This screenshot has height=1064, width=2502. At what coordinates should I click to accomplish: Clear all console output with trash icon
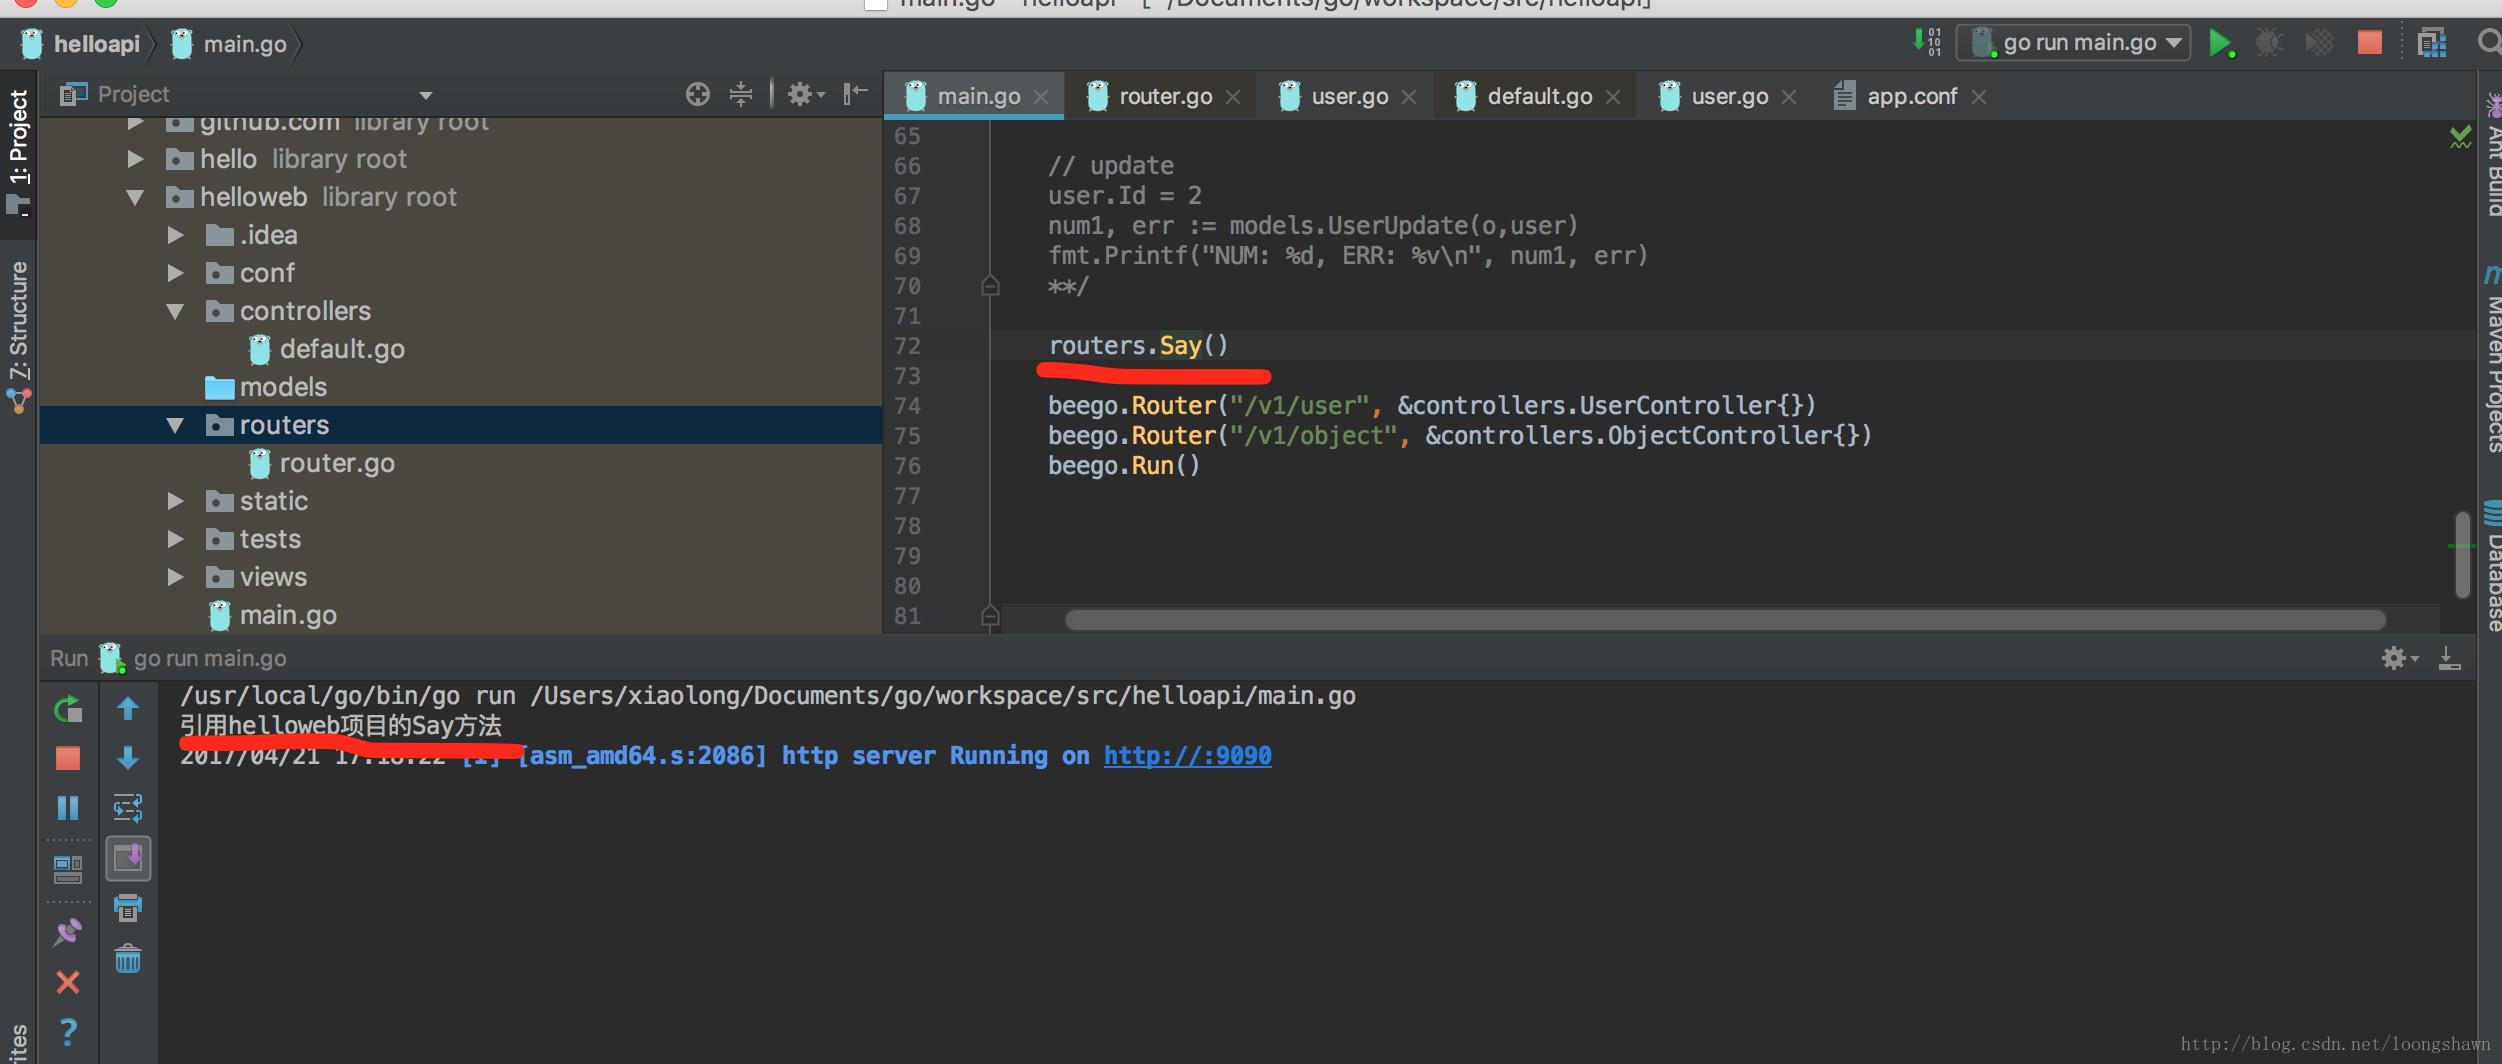point(128,960)
